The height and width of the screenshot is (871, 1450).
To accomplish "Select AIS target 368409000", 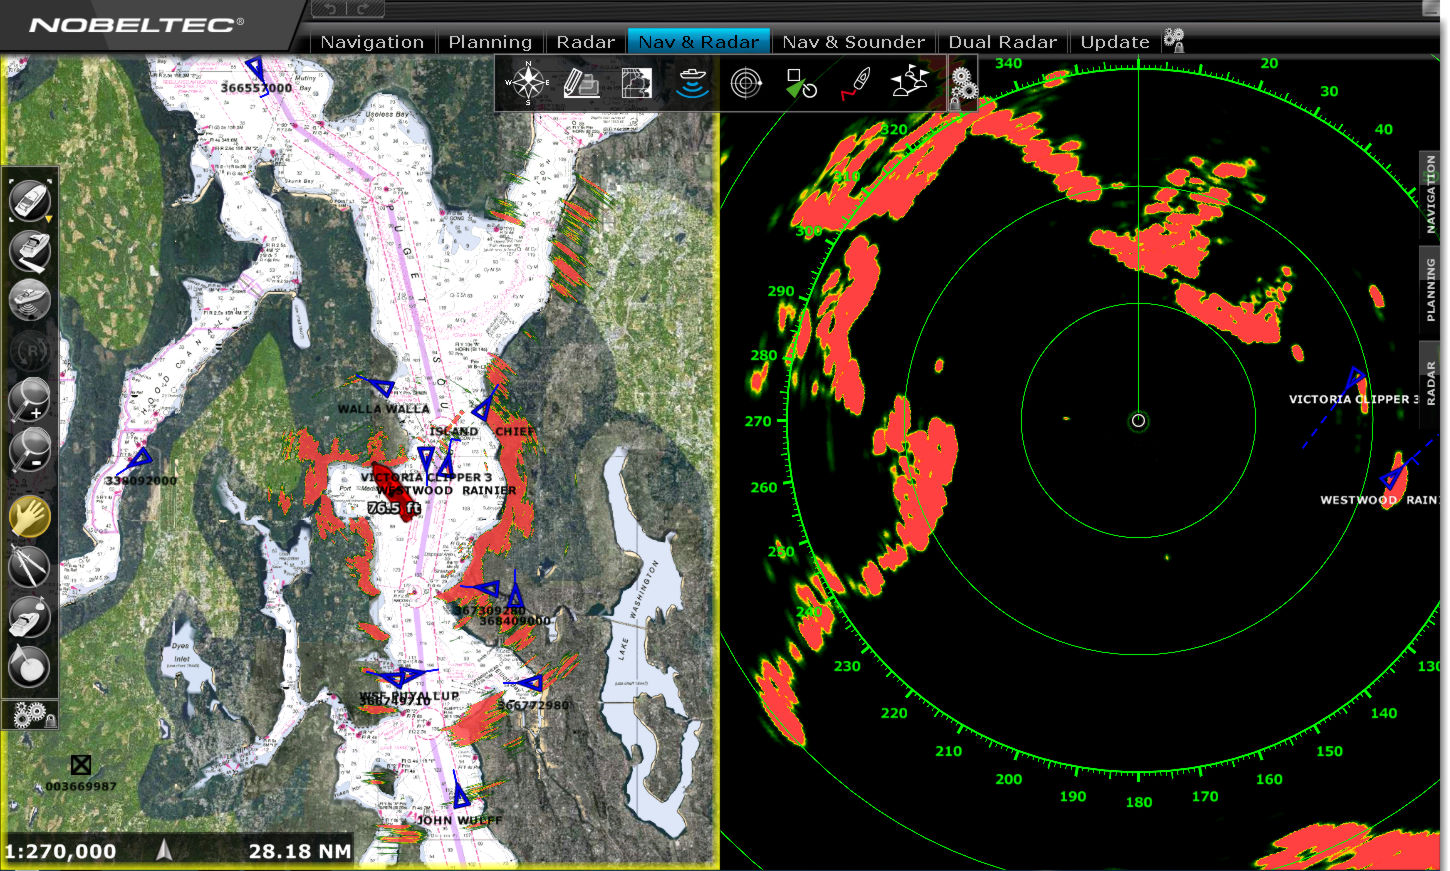I will [x=514, y=598].
